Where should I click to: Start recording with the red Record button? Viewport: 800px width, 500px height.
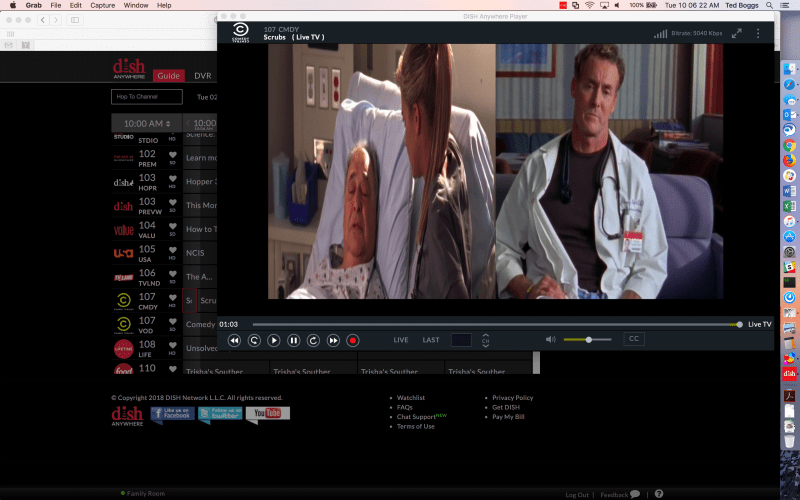point(353,340)
